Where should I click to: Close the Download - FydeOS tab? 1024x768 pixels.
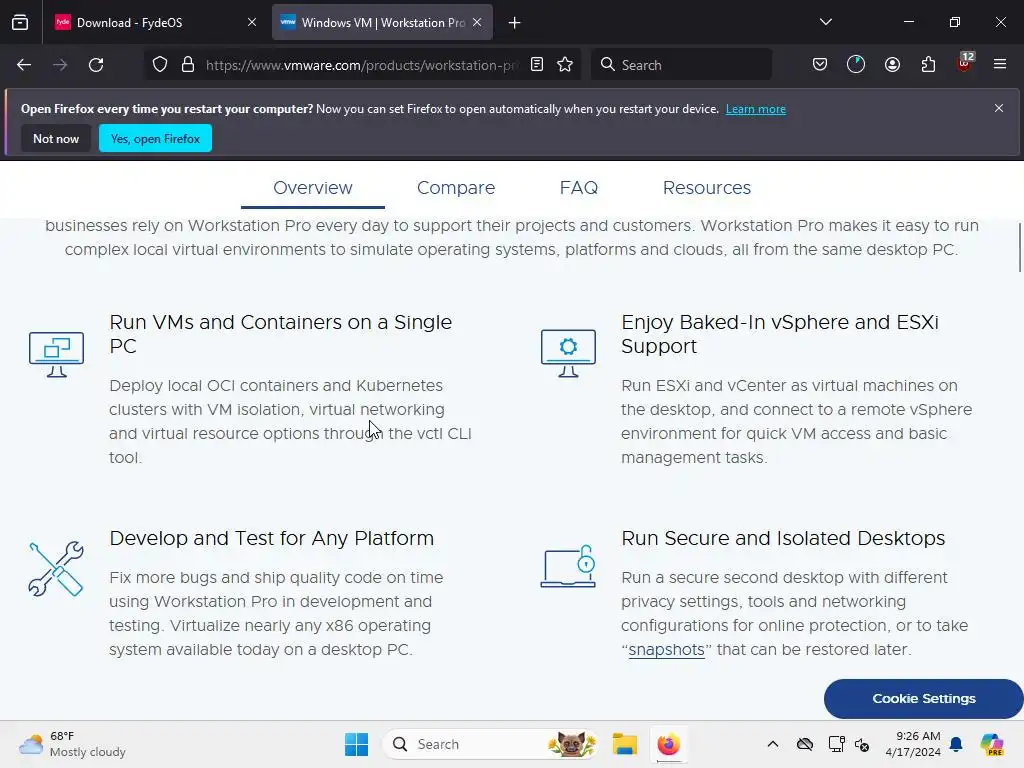(x=252, y=22)
